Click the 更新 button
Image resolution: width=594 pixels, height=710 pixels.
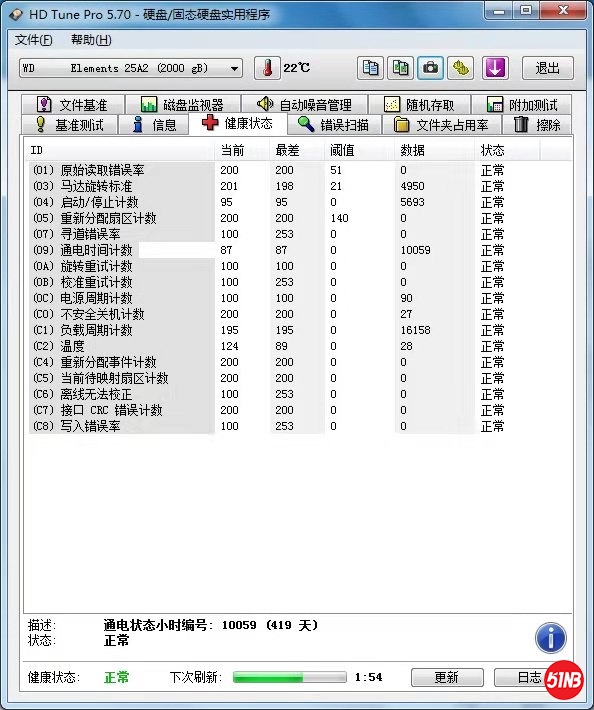coord(447,677)
